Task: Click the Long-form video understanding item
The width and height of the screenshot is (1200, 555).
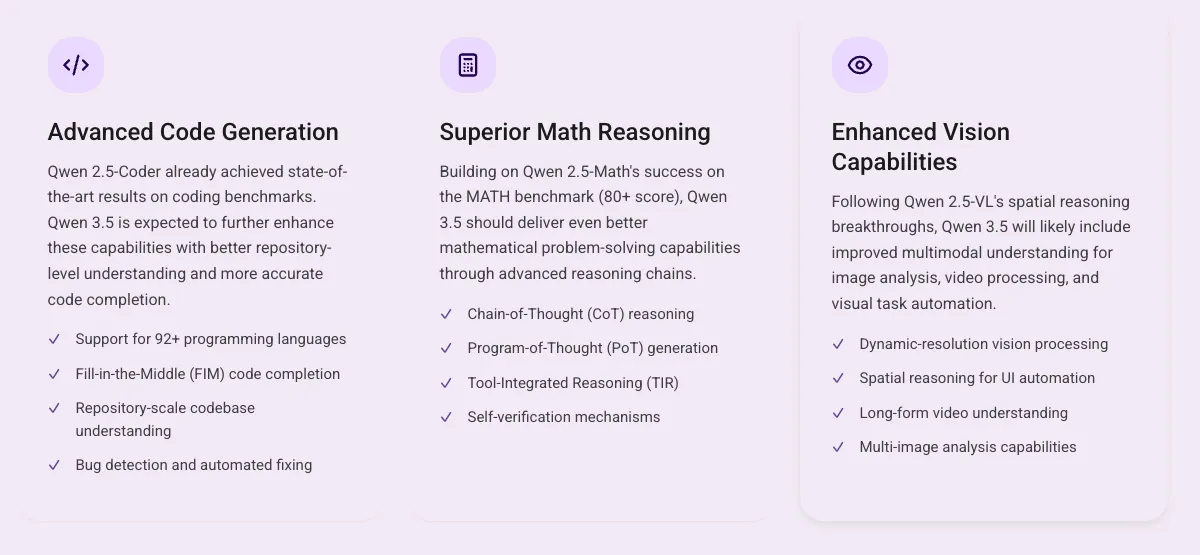Action: pos(963,413)
